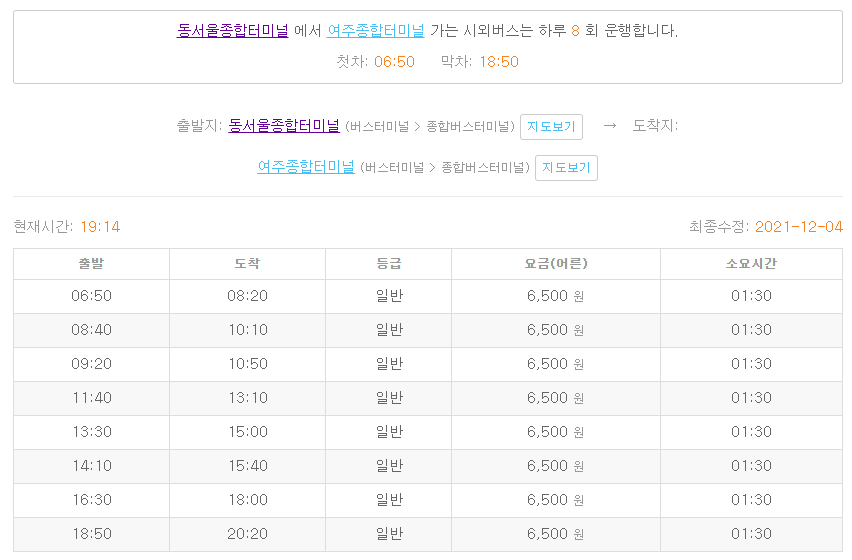This screenshot has width=852, height=560.
Task: Click the 소요시간 column header
Action: point(751,264)
